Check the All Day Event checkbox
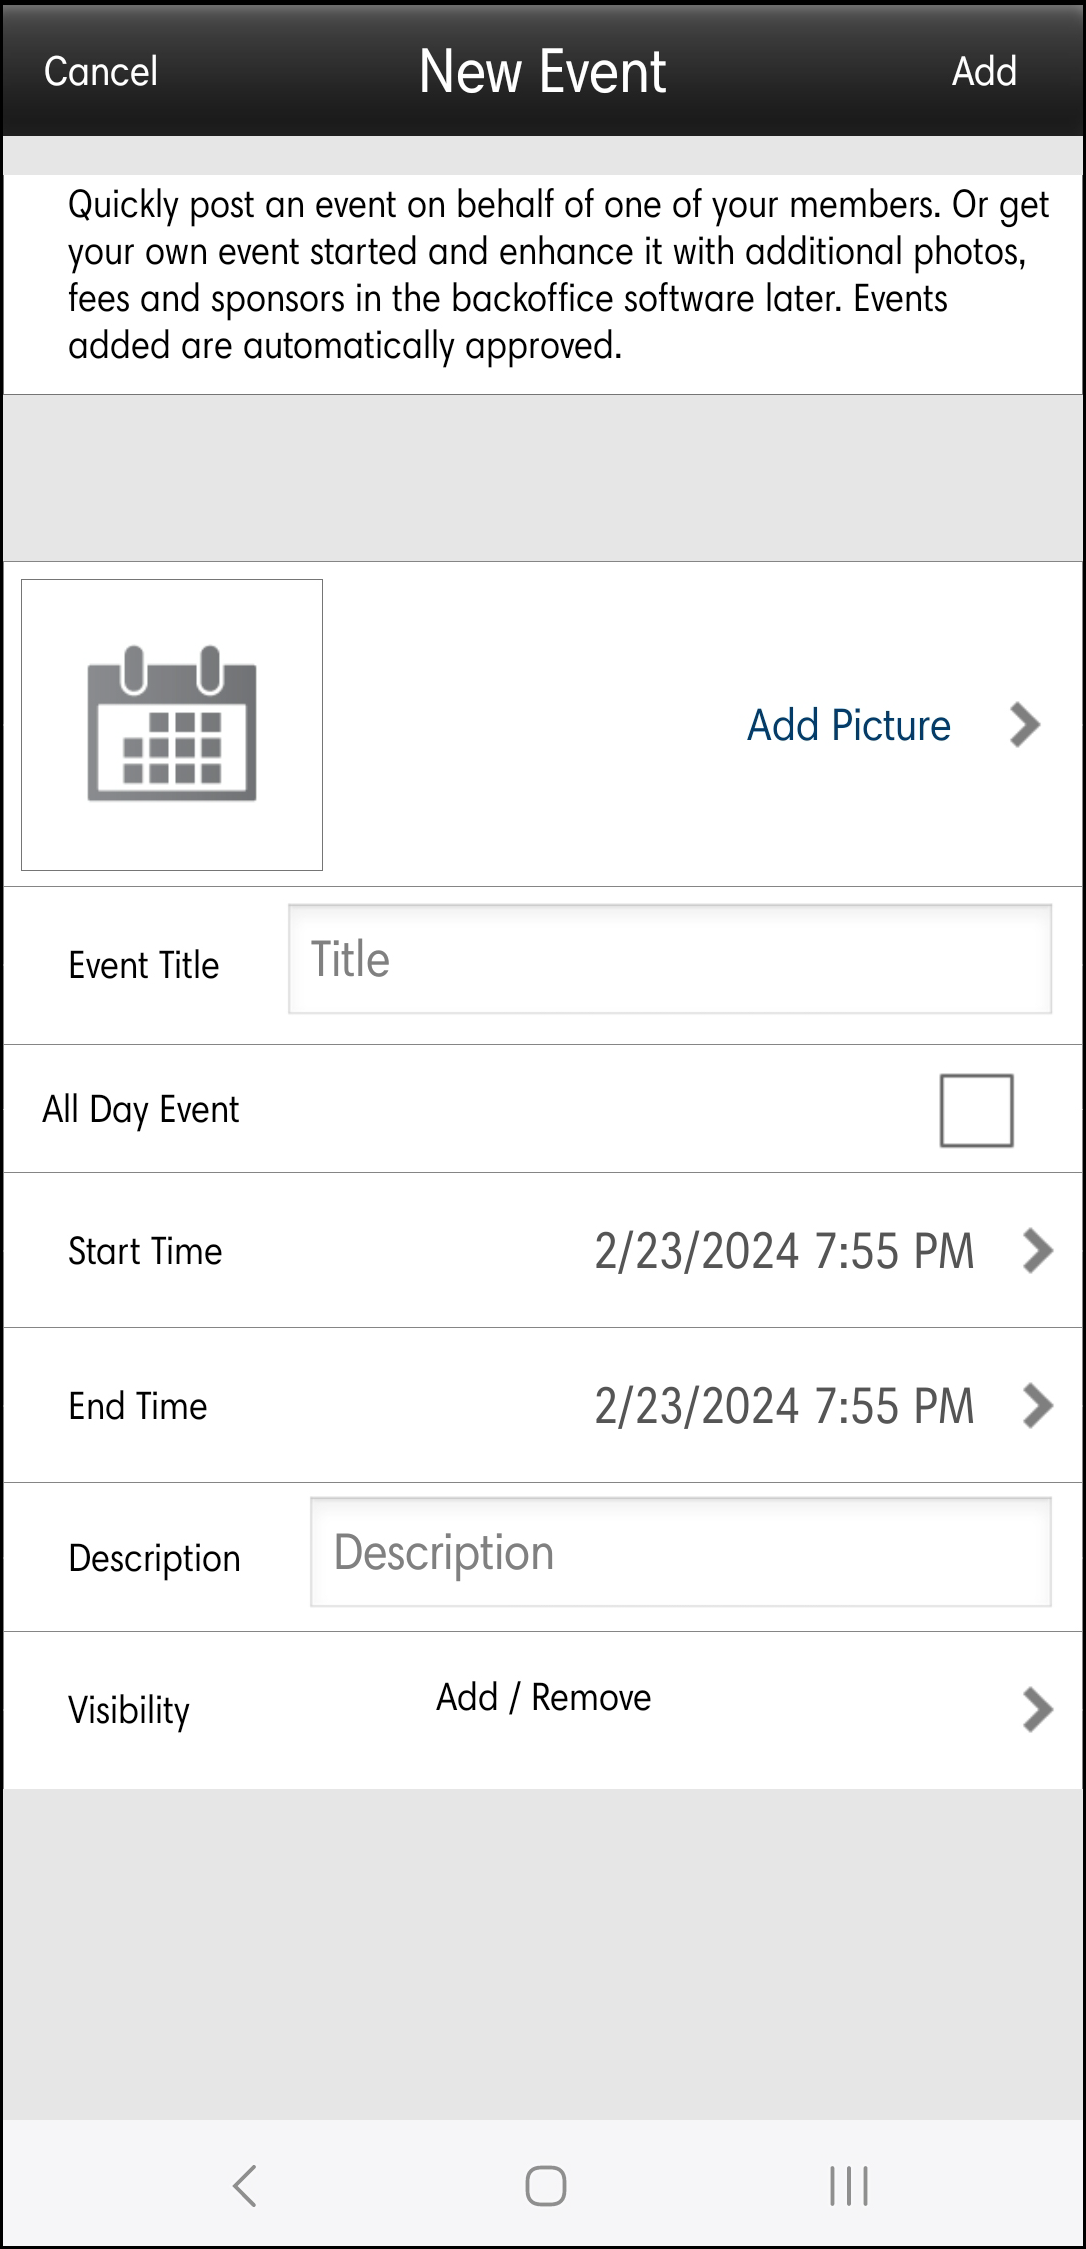Image resolution: width=1086 pixels, height=2249 pixels. point(976,1110)
